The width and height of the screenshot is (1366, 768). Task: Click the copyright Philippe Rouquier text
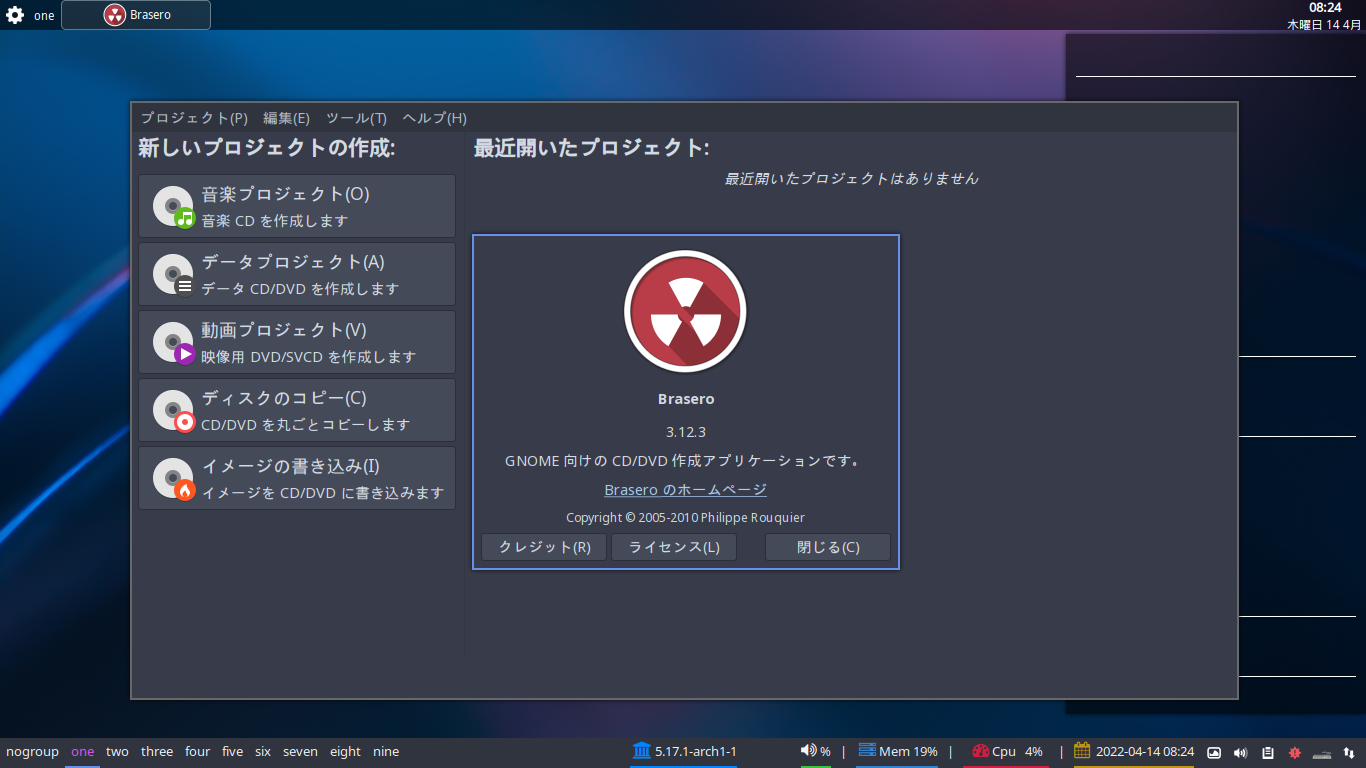pos(686,518)
